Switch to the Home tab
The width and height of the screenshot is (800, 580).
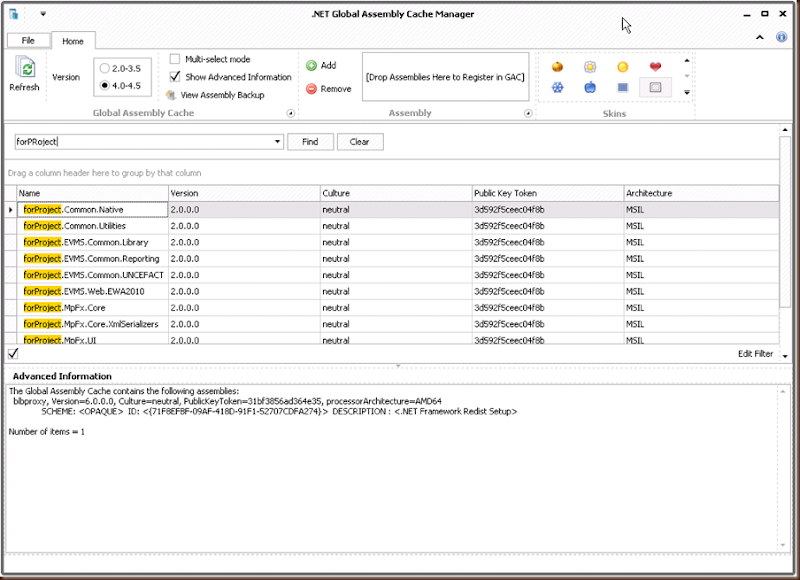[73, 41]
